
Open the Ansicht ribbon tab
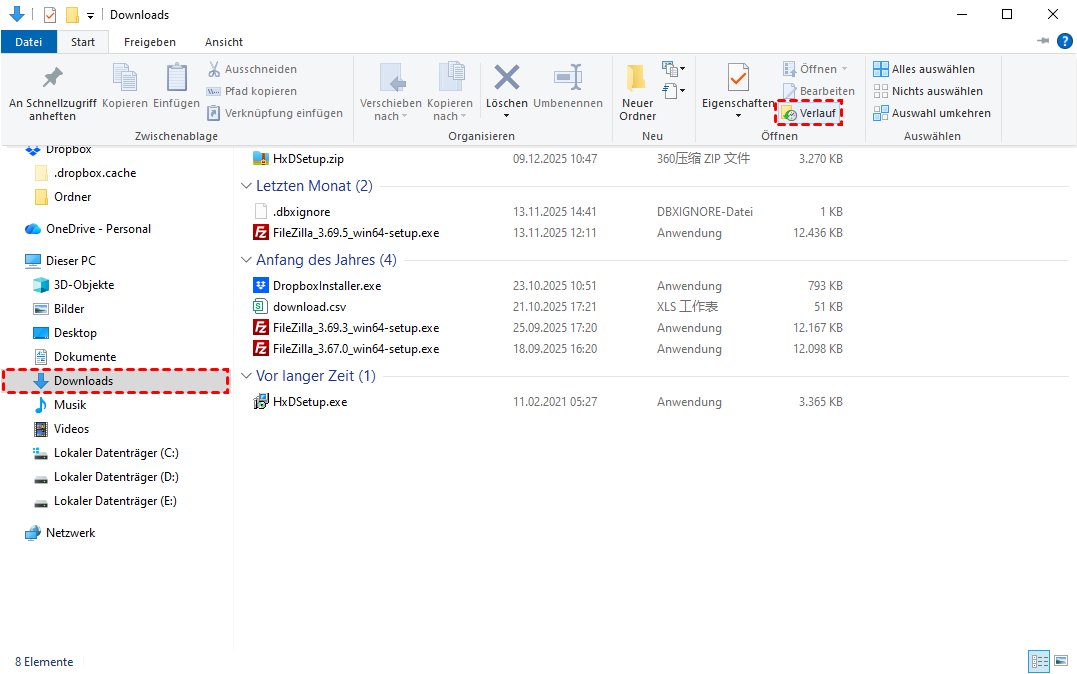(223, 42)
